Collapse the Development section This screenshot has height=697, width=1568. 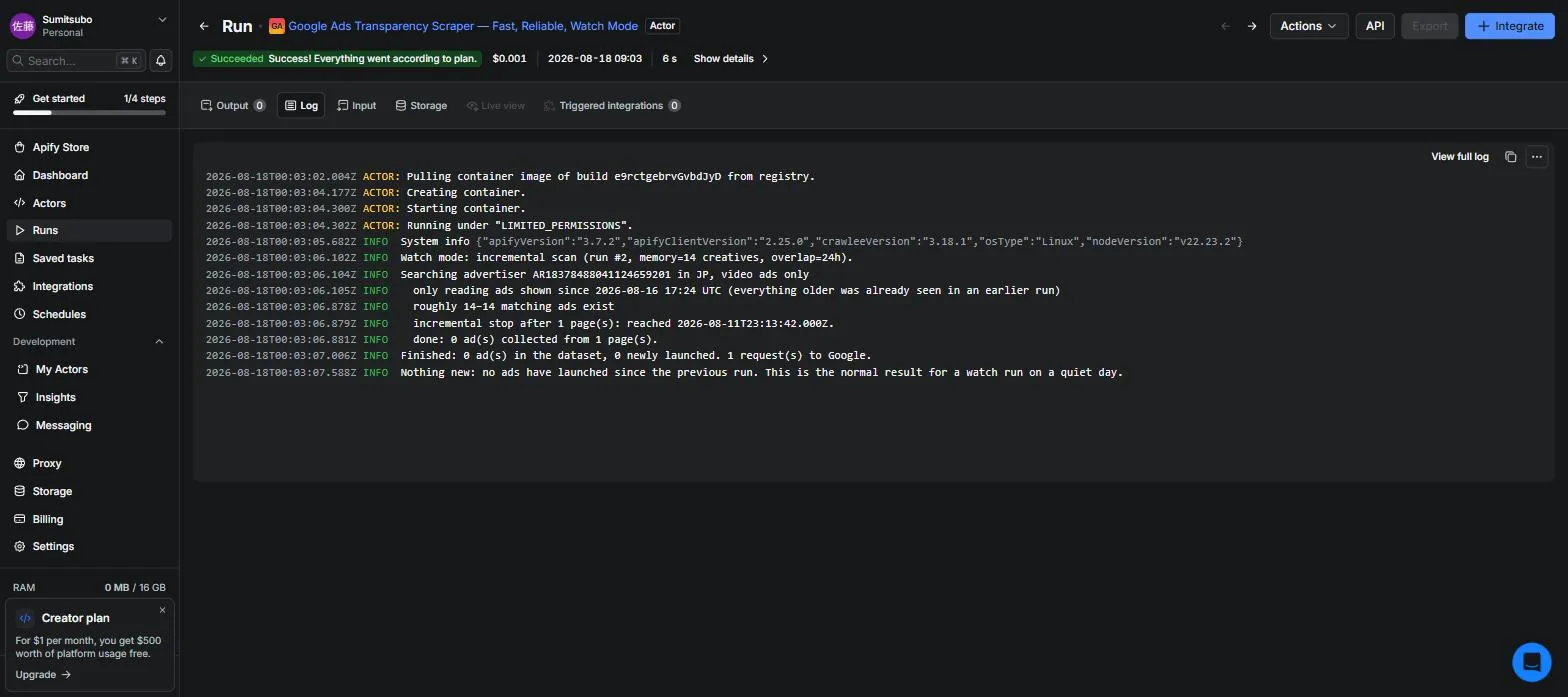pyautogui.click(x=159, y=342)
